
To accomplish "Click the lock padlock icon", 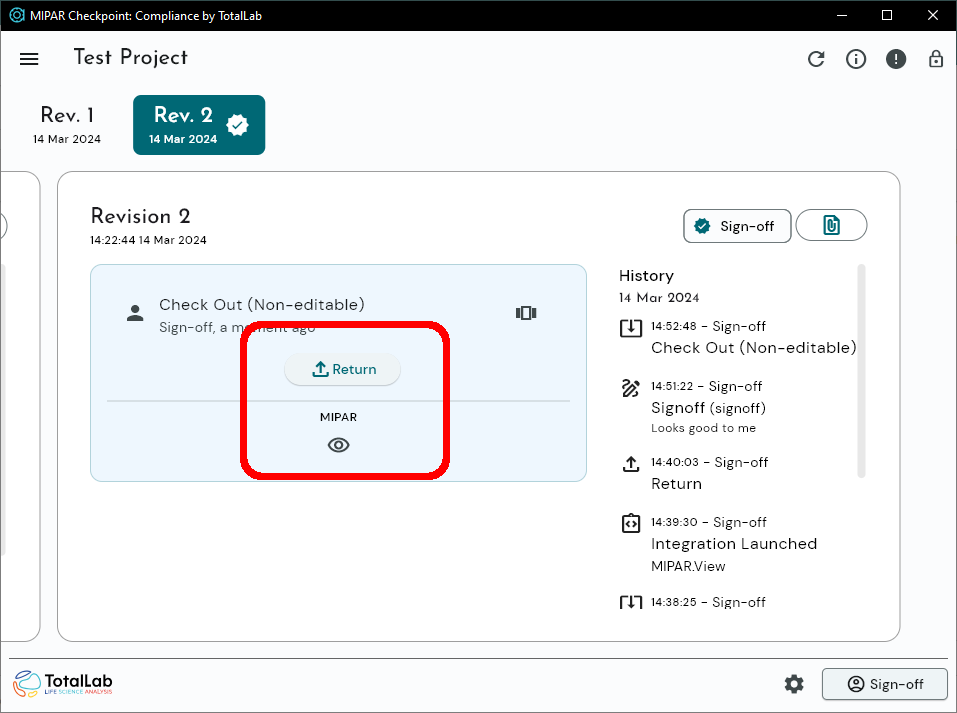I will point(936,59).
